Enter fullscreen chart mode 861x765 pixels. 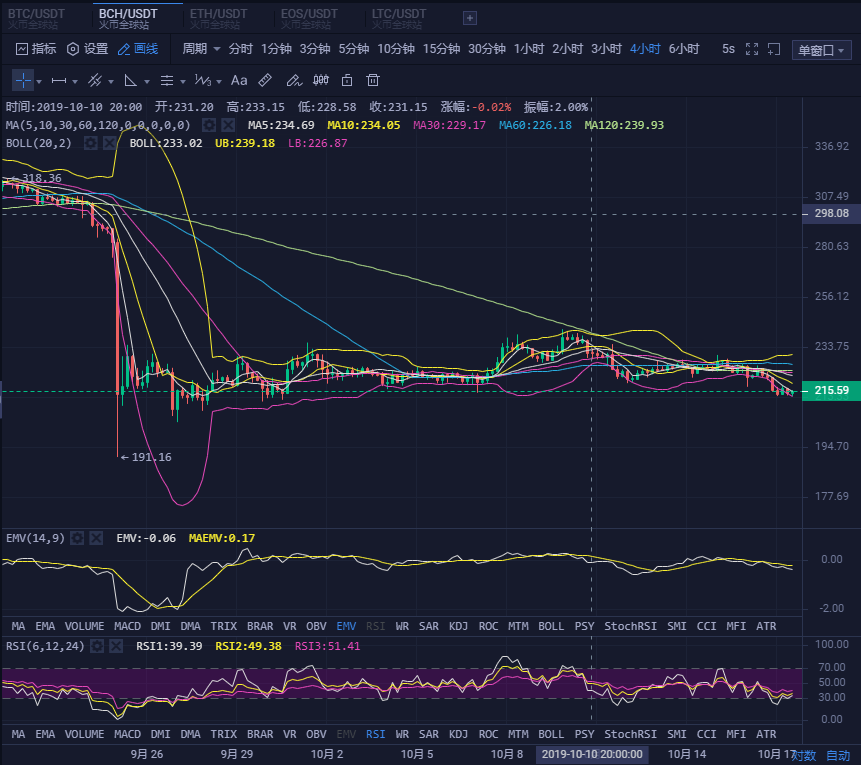773,49
